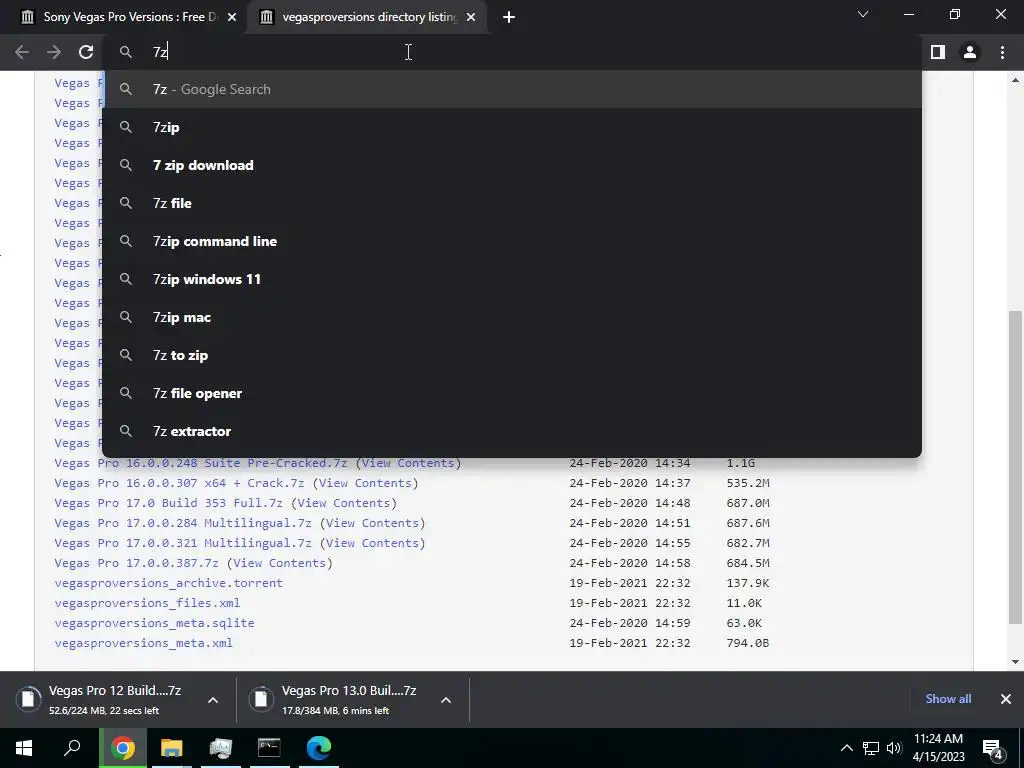Open vegasproversions_meta.sqlite link

click(x=154, y=623)
